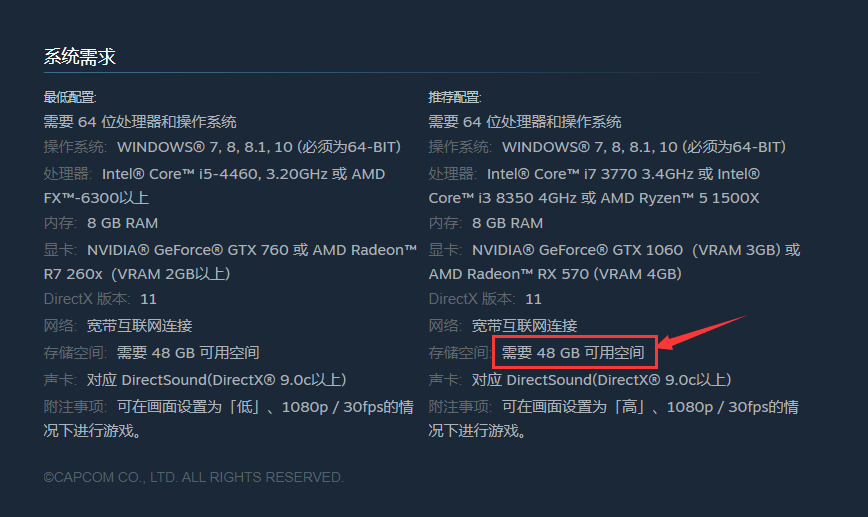The image size is (868, 517).
Task: Click minimum 声卡 DirectSound line
Action: [195, 380]
